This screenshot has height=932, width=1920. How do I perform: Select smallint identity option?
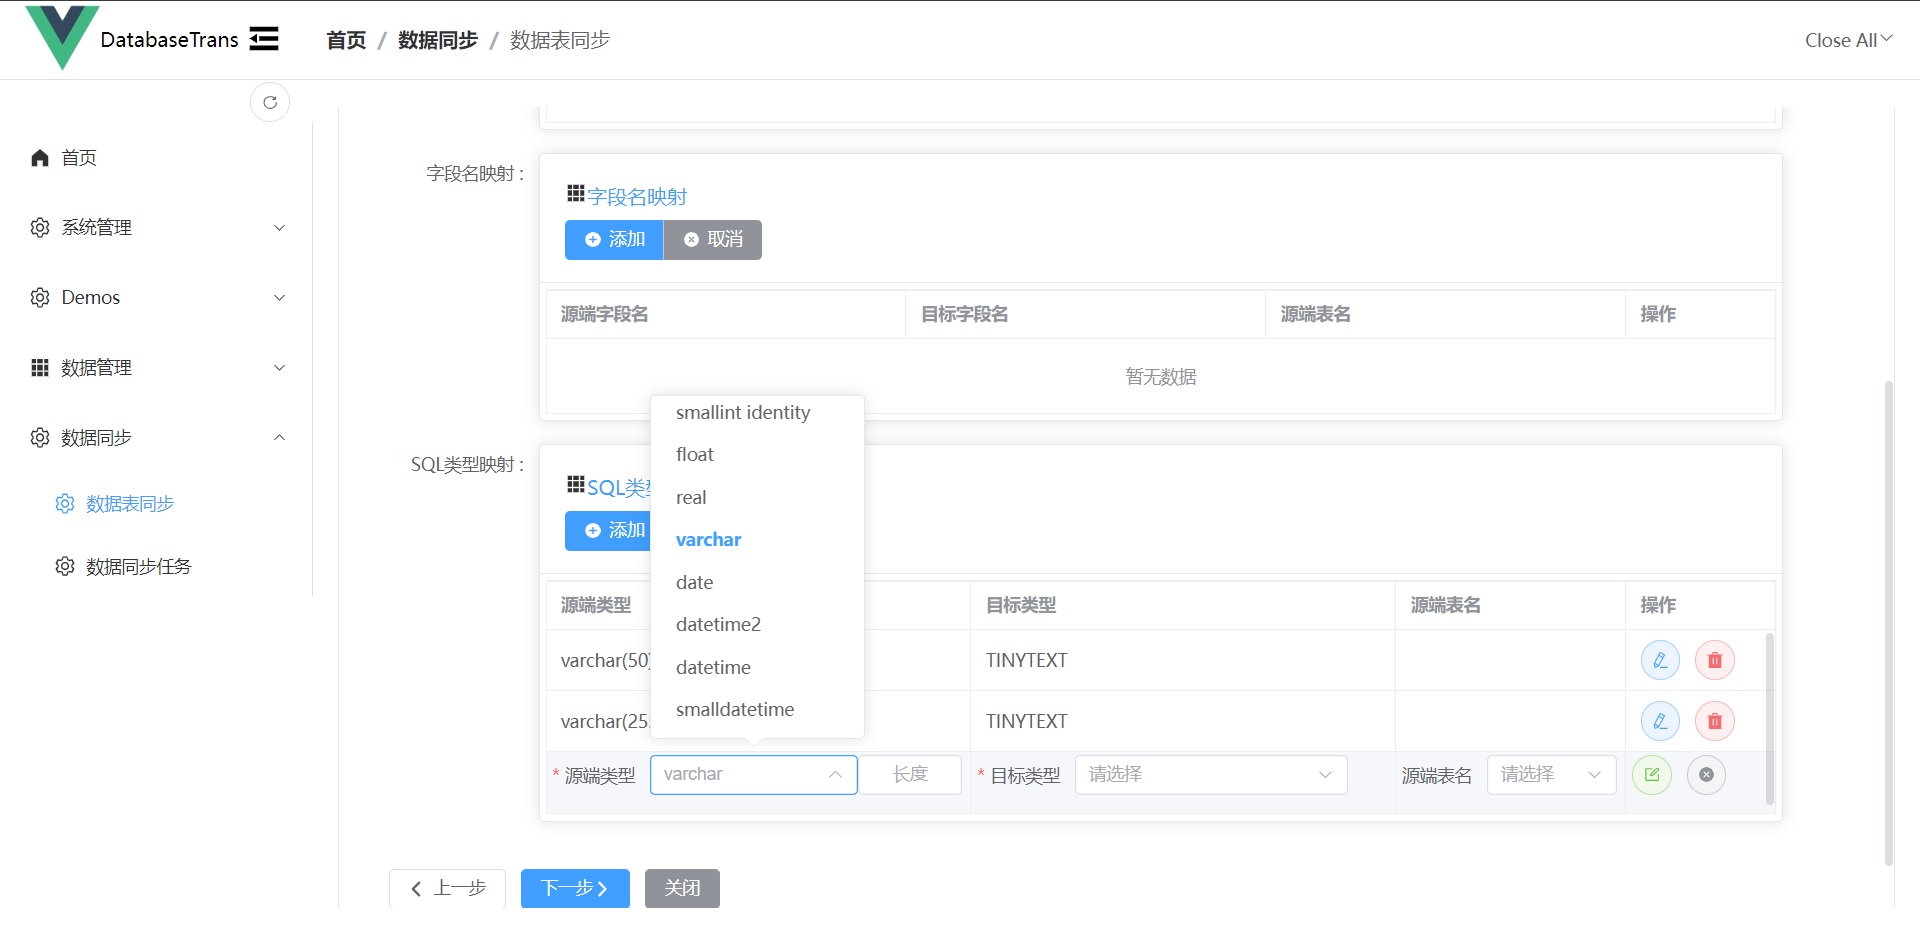point(757,413)
